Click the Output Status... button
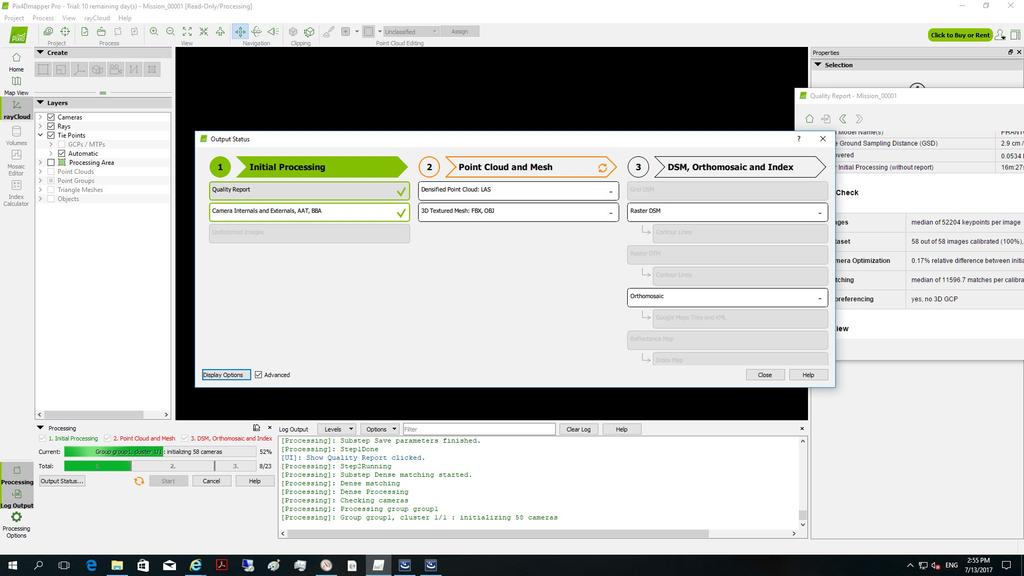The width and height of the screenshot is (1024, 576). pyautogui.click(x=61, y=481)
